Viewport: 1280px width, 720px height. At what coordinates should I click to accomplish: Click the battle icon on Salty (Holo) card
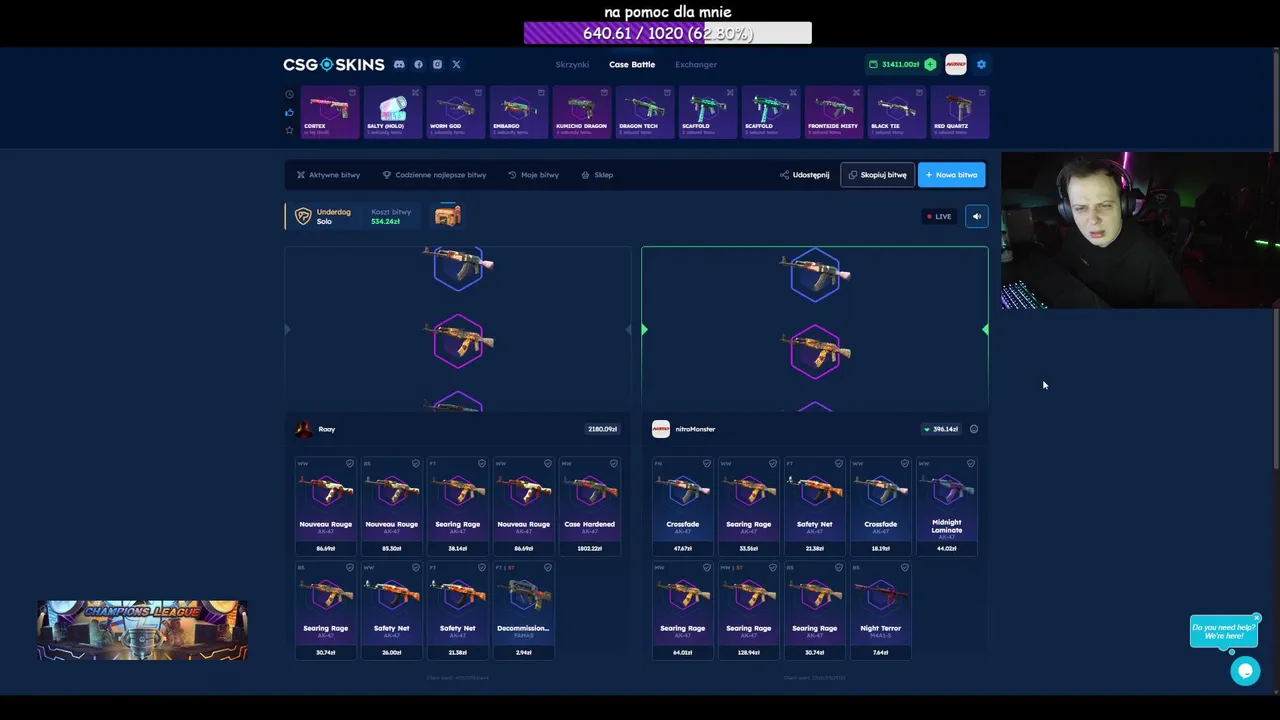click(415, 93)
